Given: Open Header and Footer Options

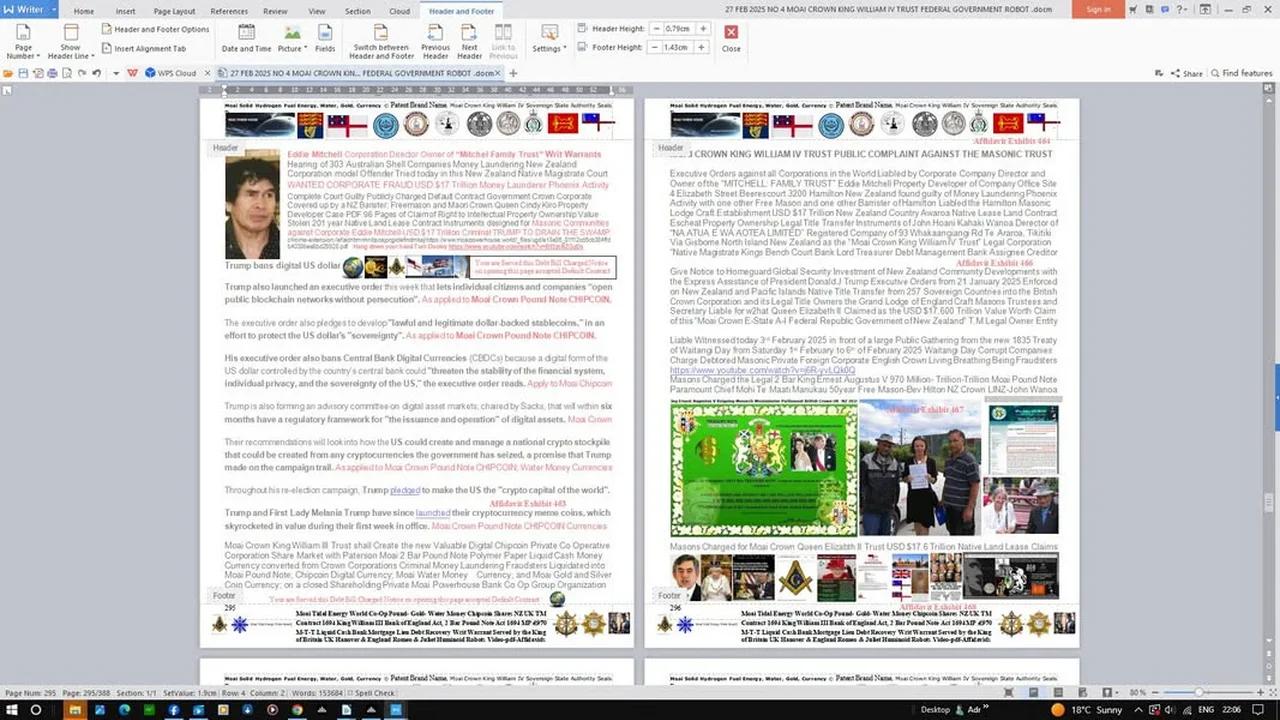Looking at the screenshot, I should [154, 29].
